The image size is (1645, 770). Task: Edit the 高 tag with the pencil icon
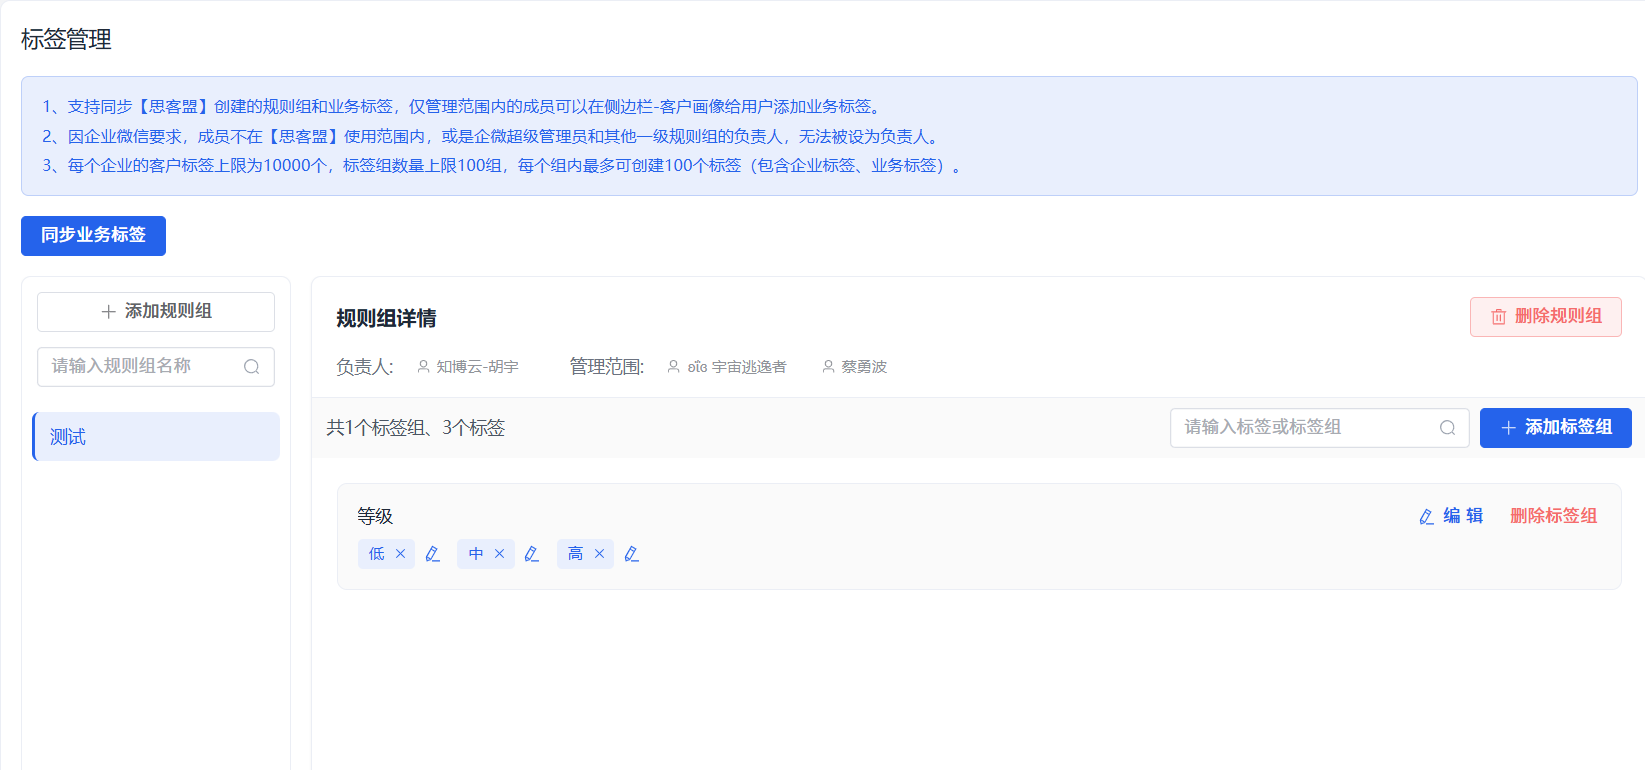(x=631, y=554)
